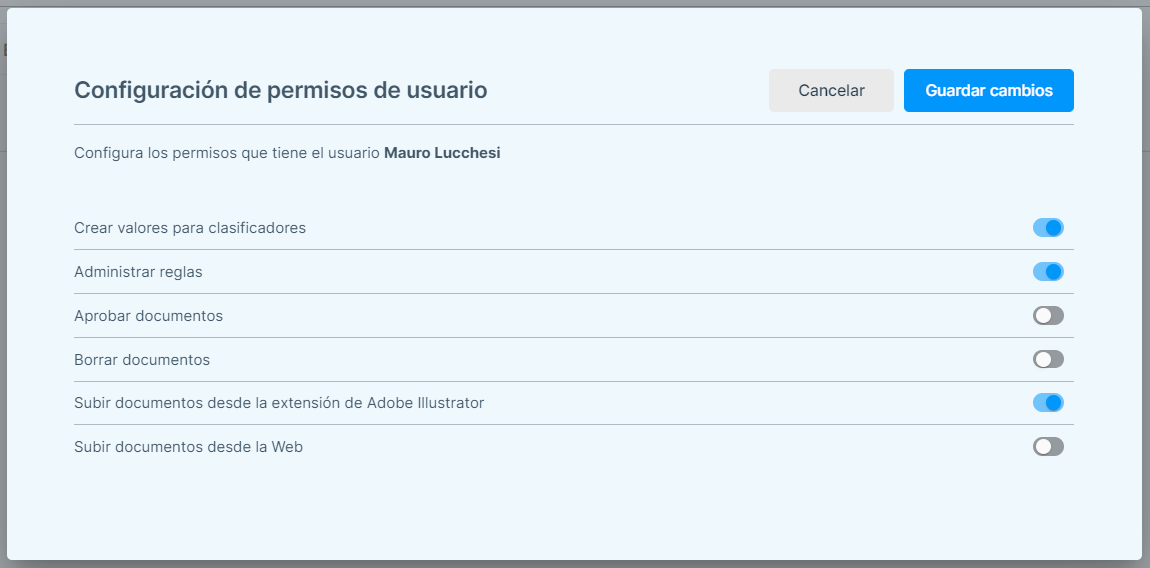Dismiss the dialog with the Cancelar button
This screenshot has width=1150, height=568.
831,90
